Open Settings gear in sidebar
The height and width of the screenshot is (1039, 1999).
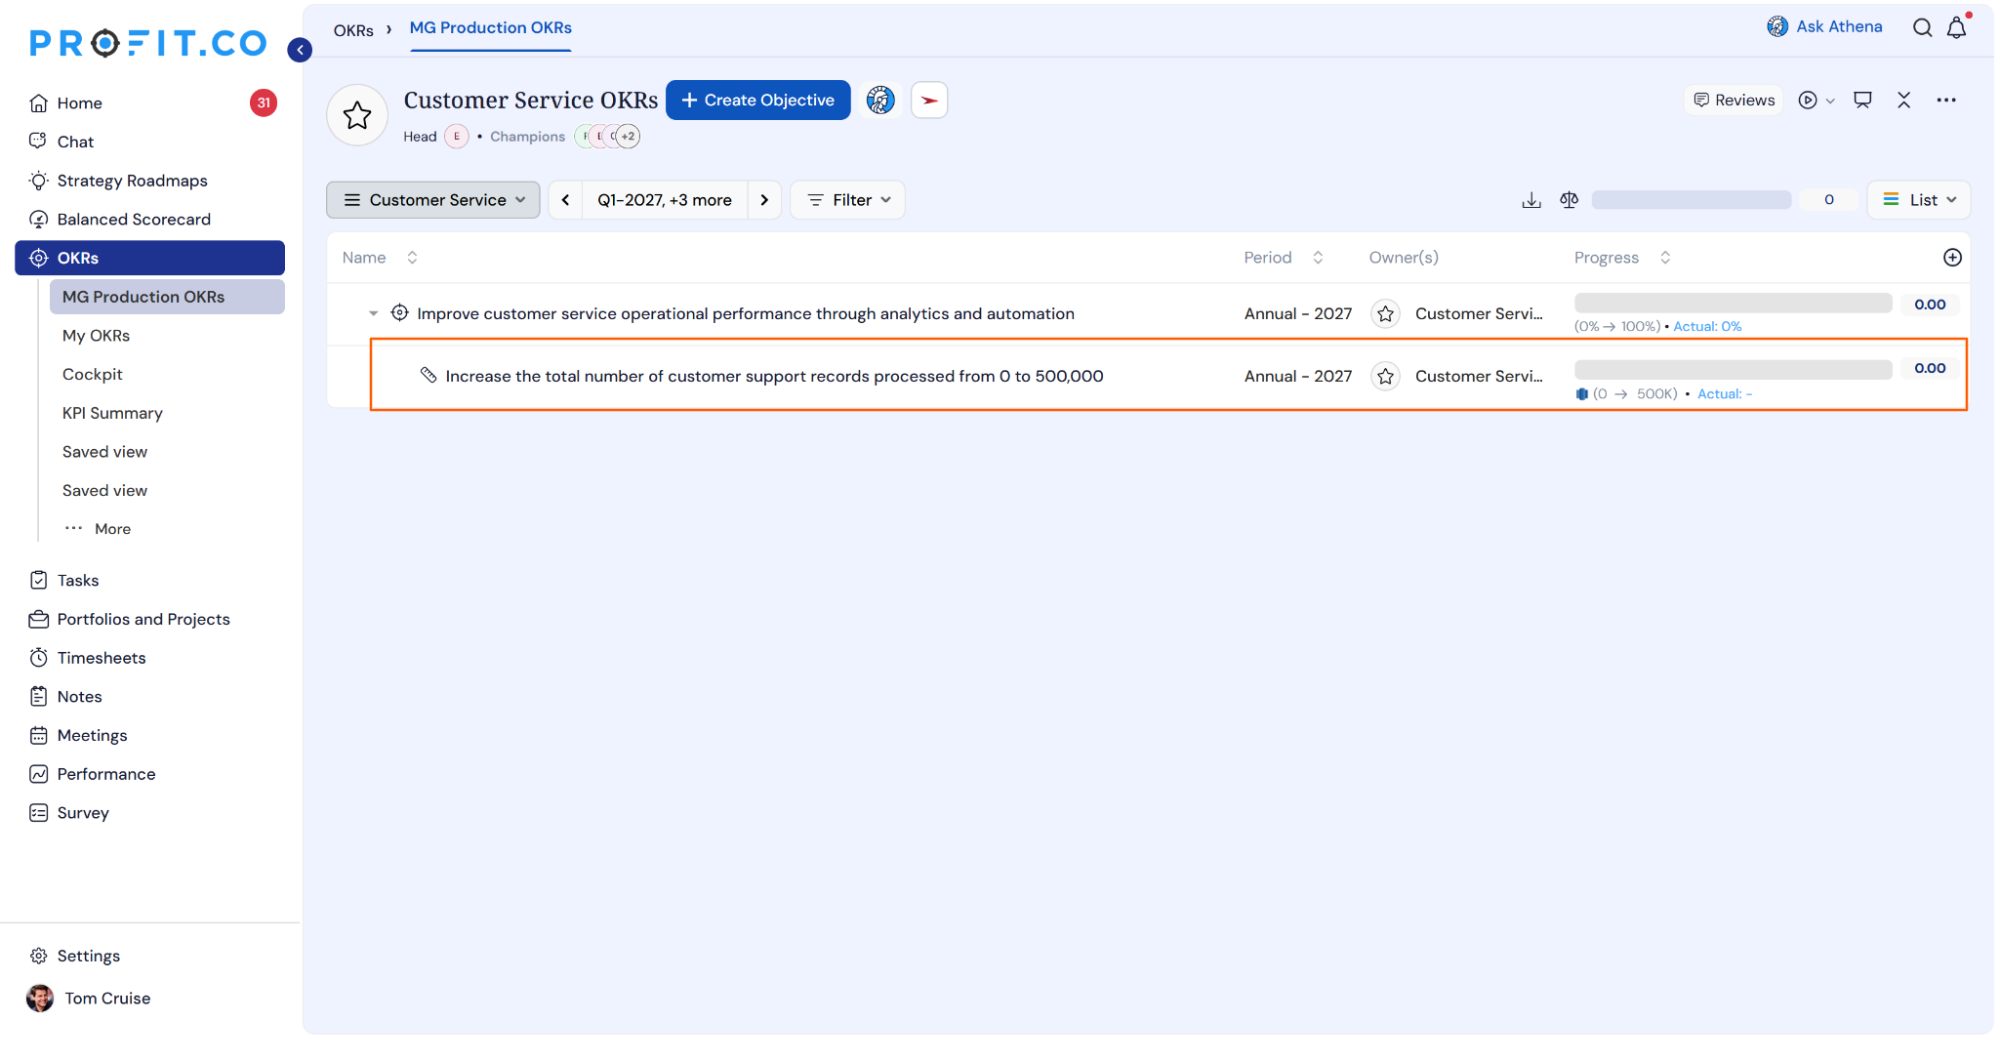pyautogui.click(x=39, y=956)
